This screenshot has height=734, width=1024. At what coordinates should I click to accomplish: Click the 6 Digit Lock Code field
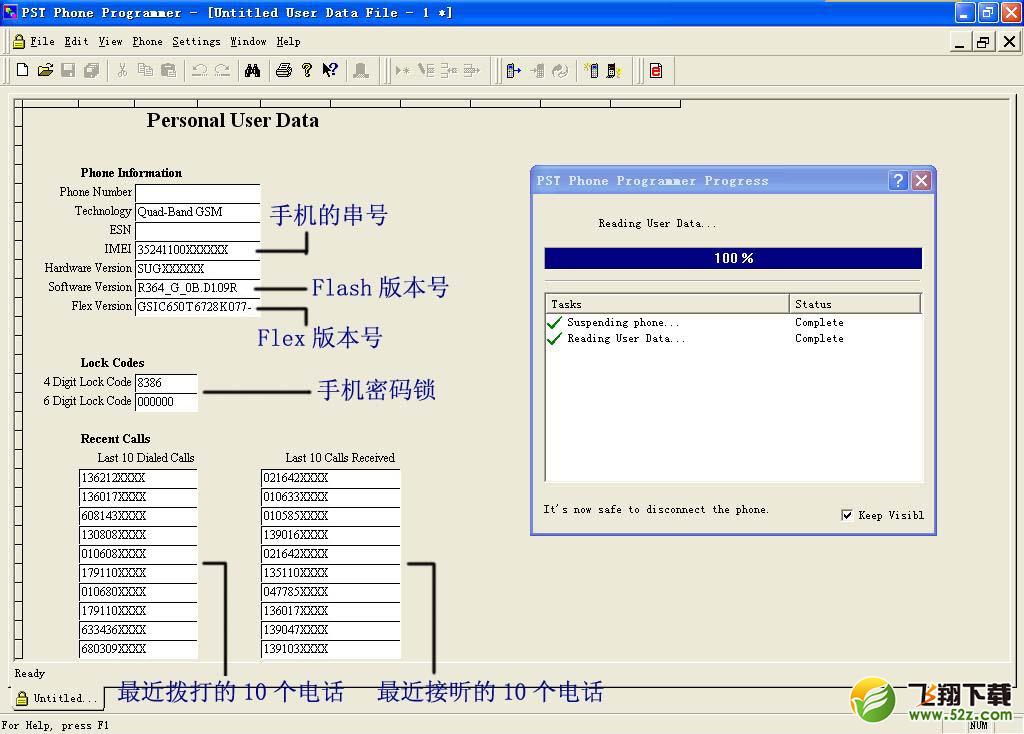(x=166, y=402)
